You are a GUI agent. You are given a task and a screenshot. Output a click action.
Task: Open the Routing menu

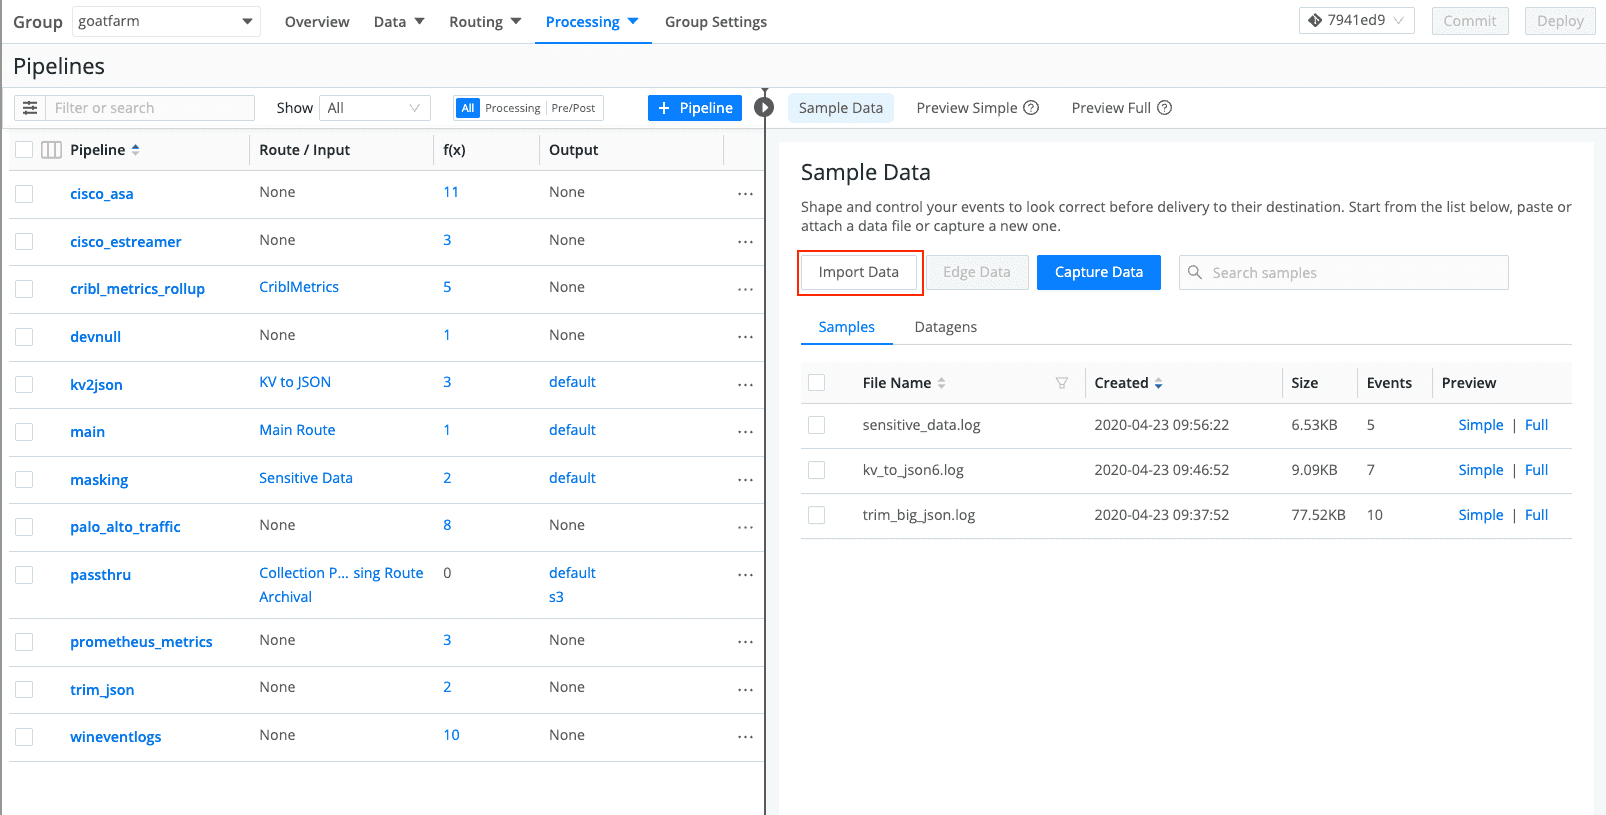click(485, 22)
